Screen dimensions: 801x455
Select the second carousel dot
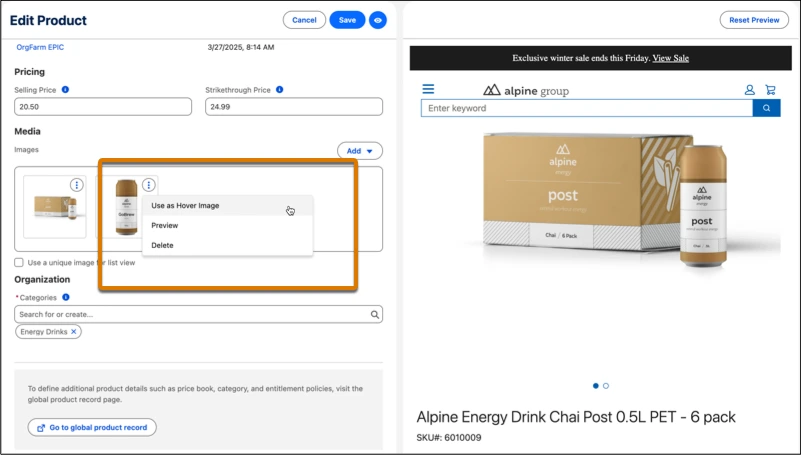tap(606, 386)
